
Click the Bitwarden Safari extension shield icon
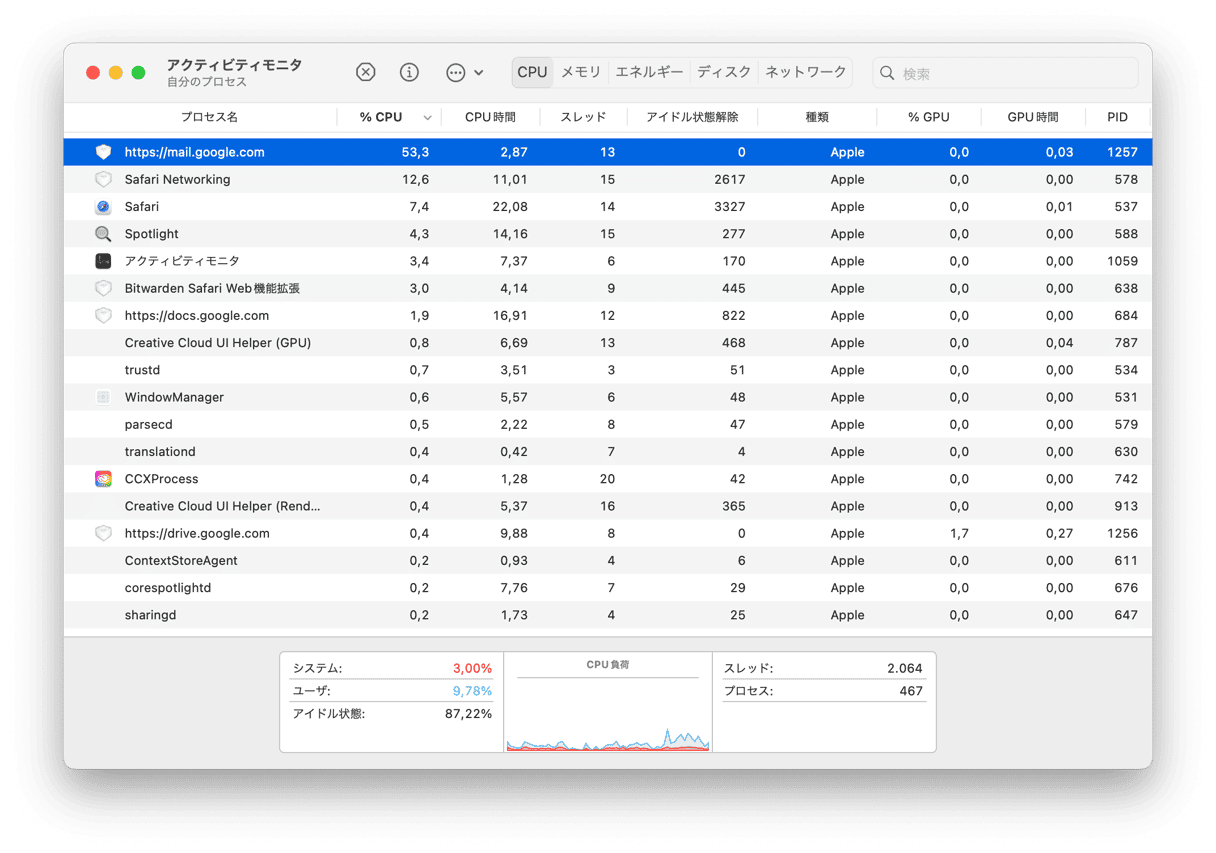[x=103, y=288]
